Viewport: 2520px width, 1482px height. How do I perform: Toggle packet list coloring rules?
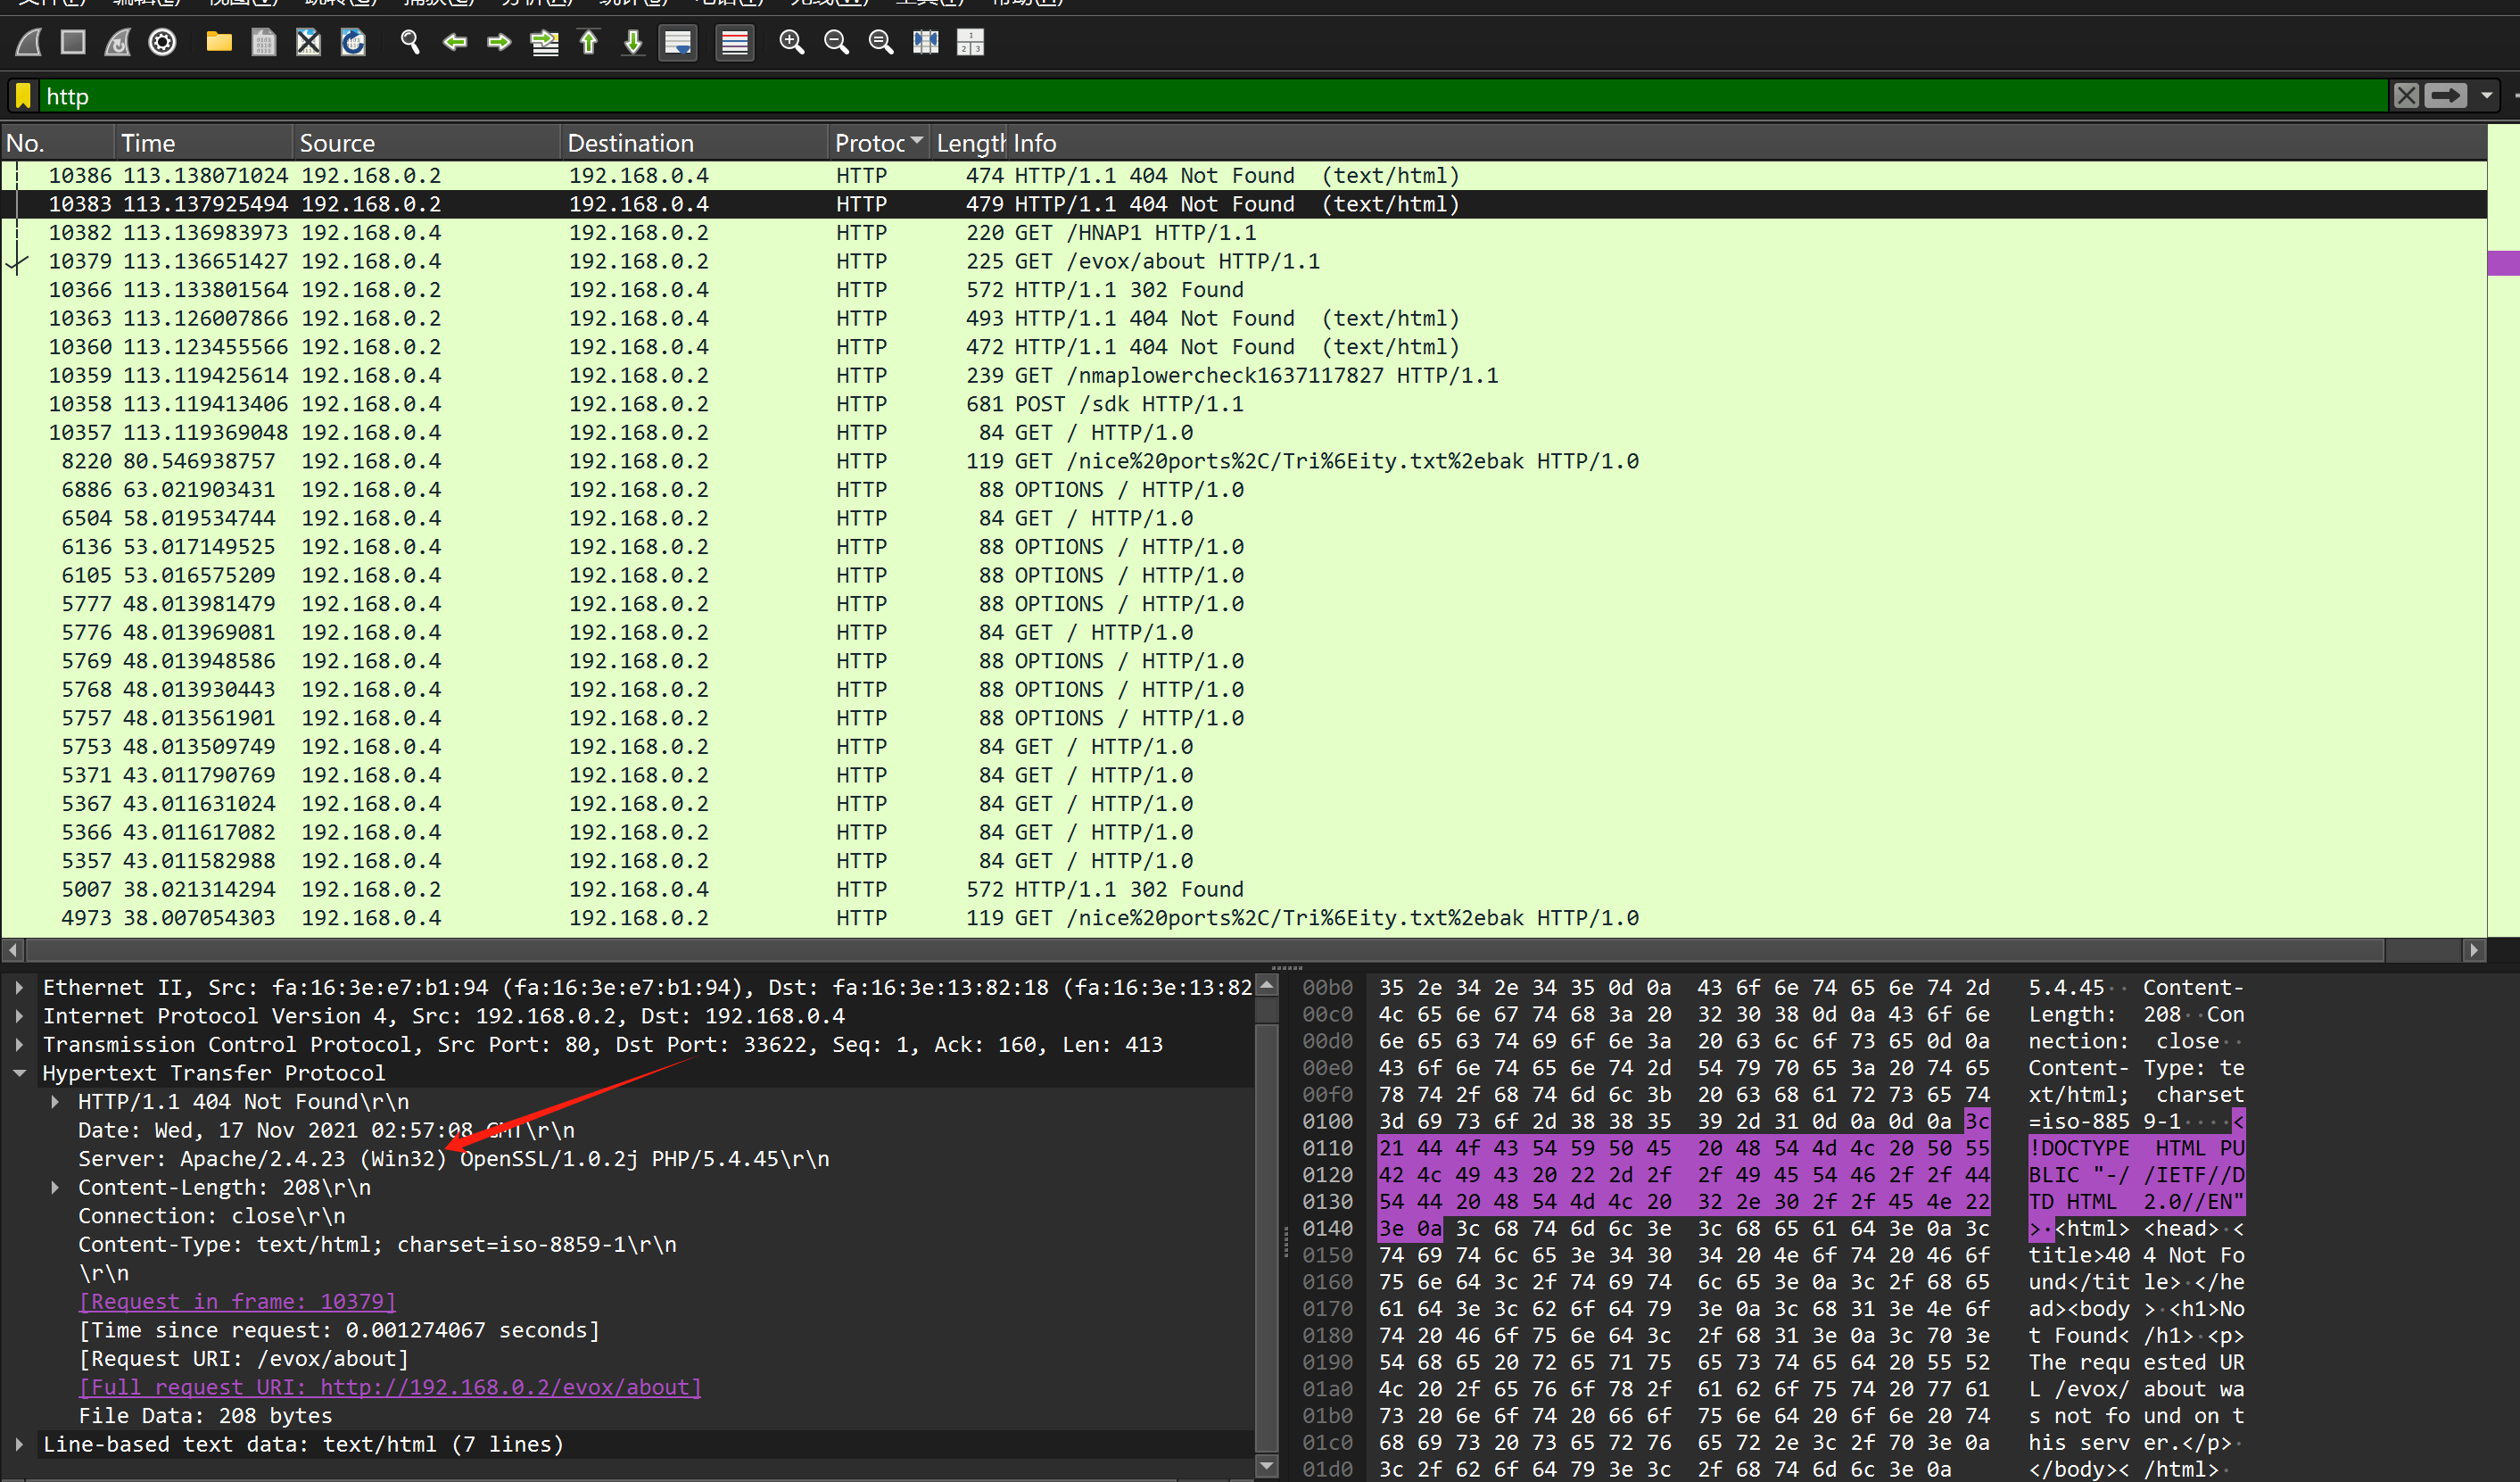735,42
